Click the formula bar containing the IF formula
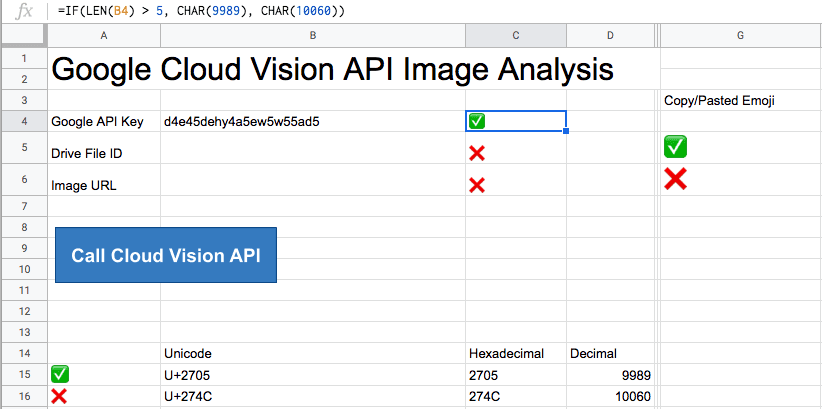The image size is (822, 409). click(435, 11)
